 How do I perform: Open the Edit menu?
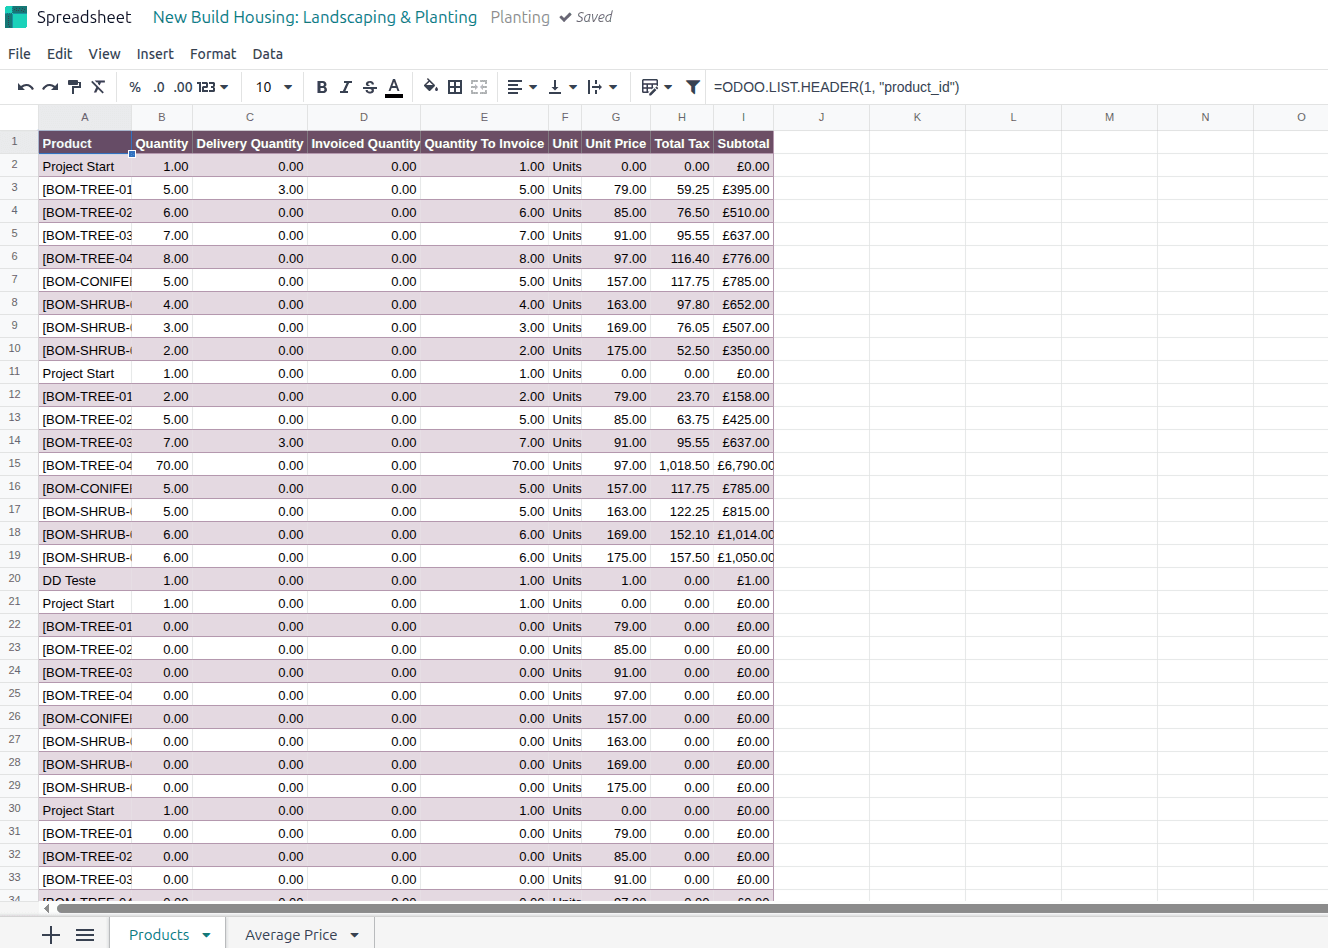click(60, 54)
